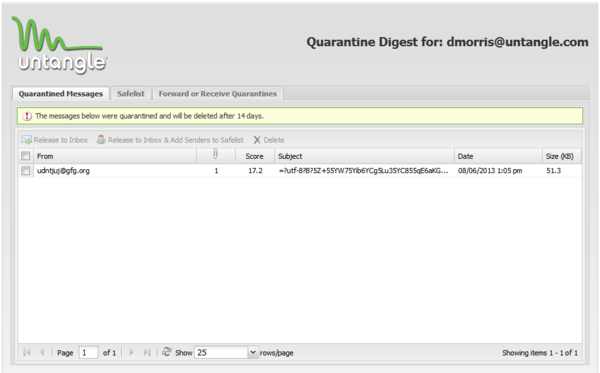Sort by the Subject column header
Screen dimensions: 600x373
point(364,156)
